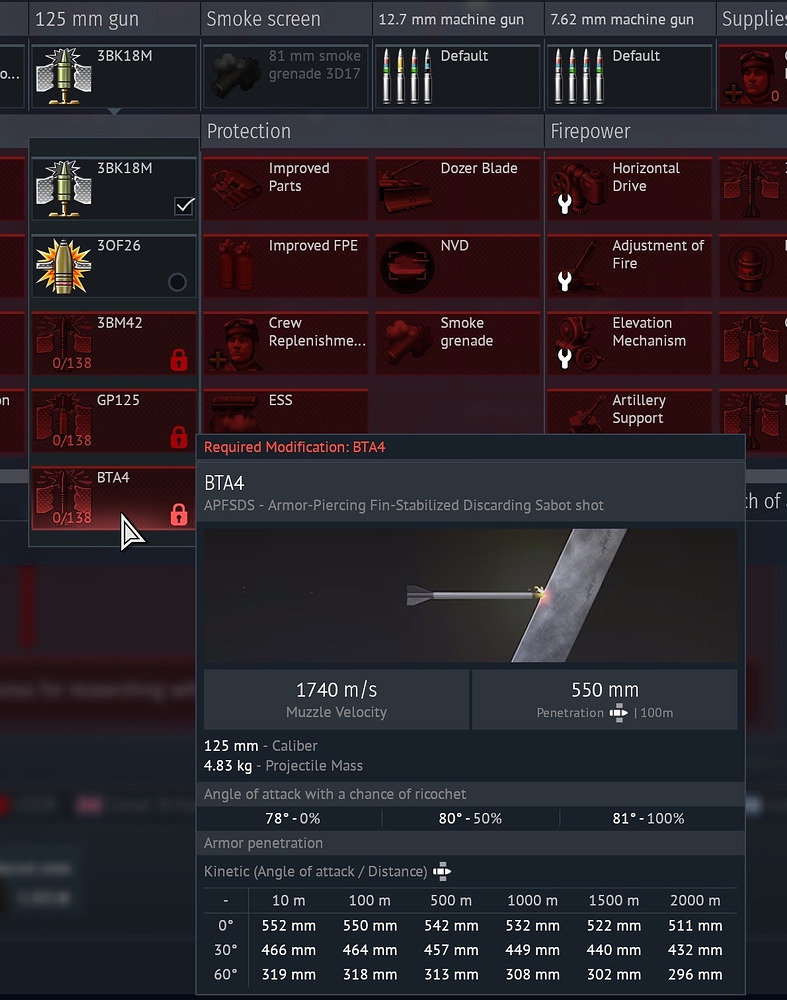Click the NVD night vision icon
This screenshot has height=1000, width=787.
(407, 267)
